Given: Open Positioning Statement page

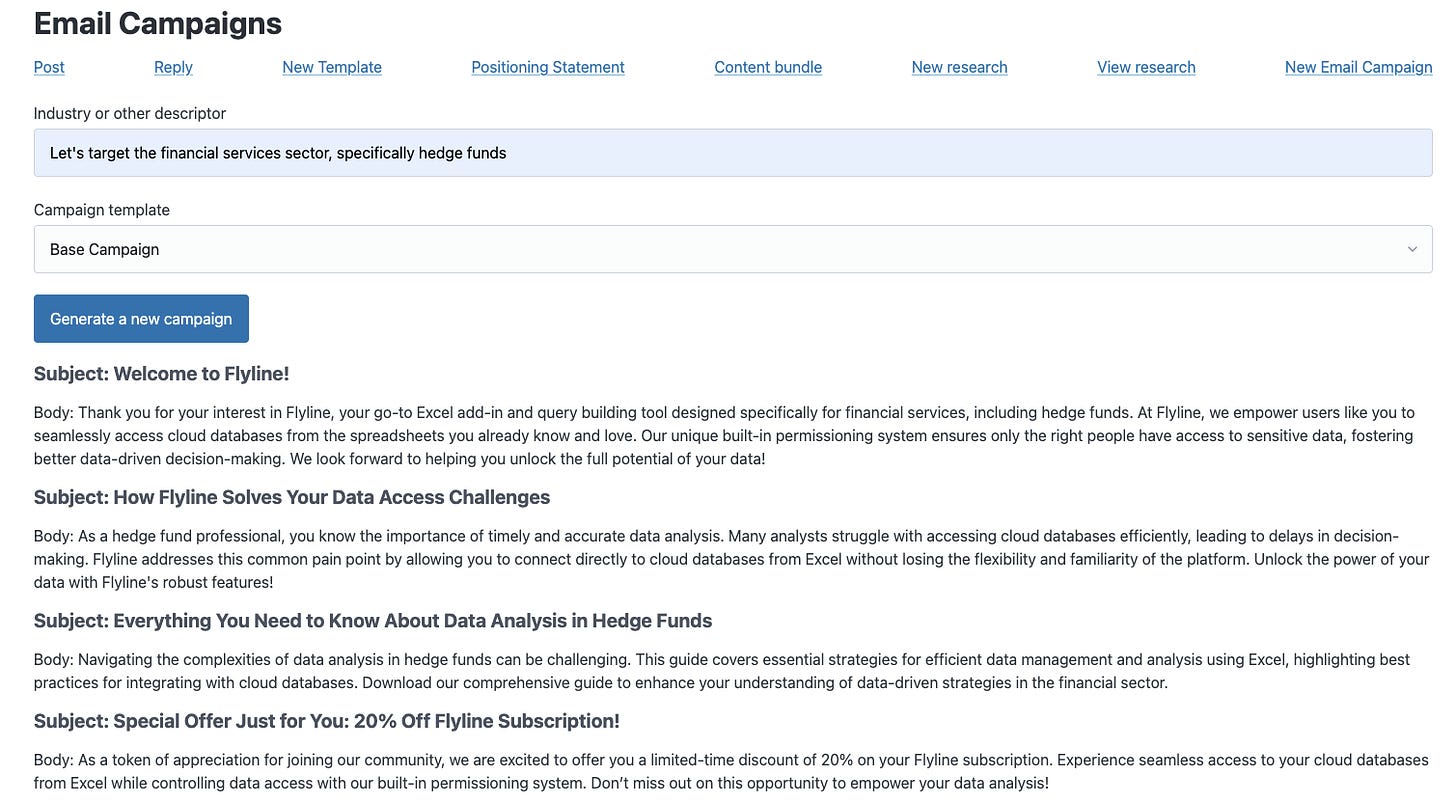Looking at the screenshot, I should pos(548,67).
